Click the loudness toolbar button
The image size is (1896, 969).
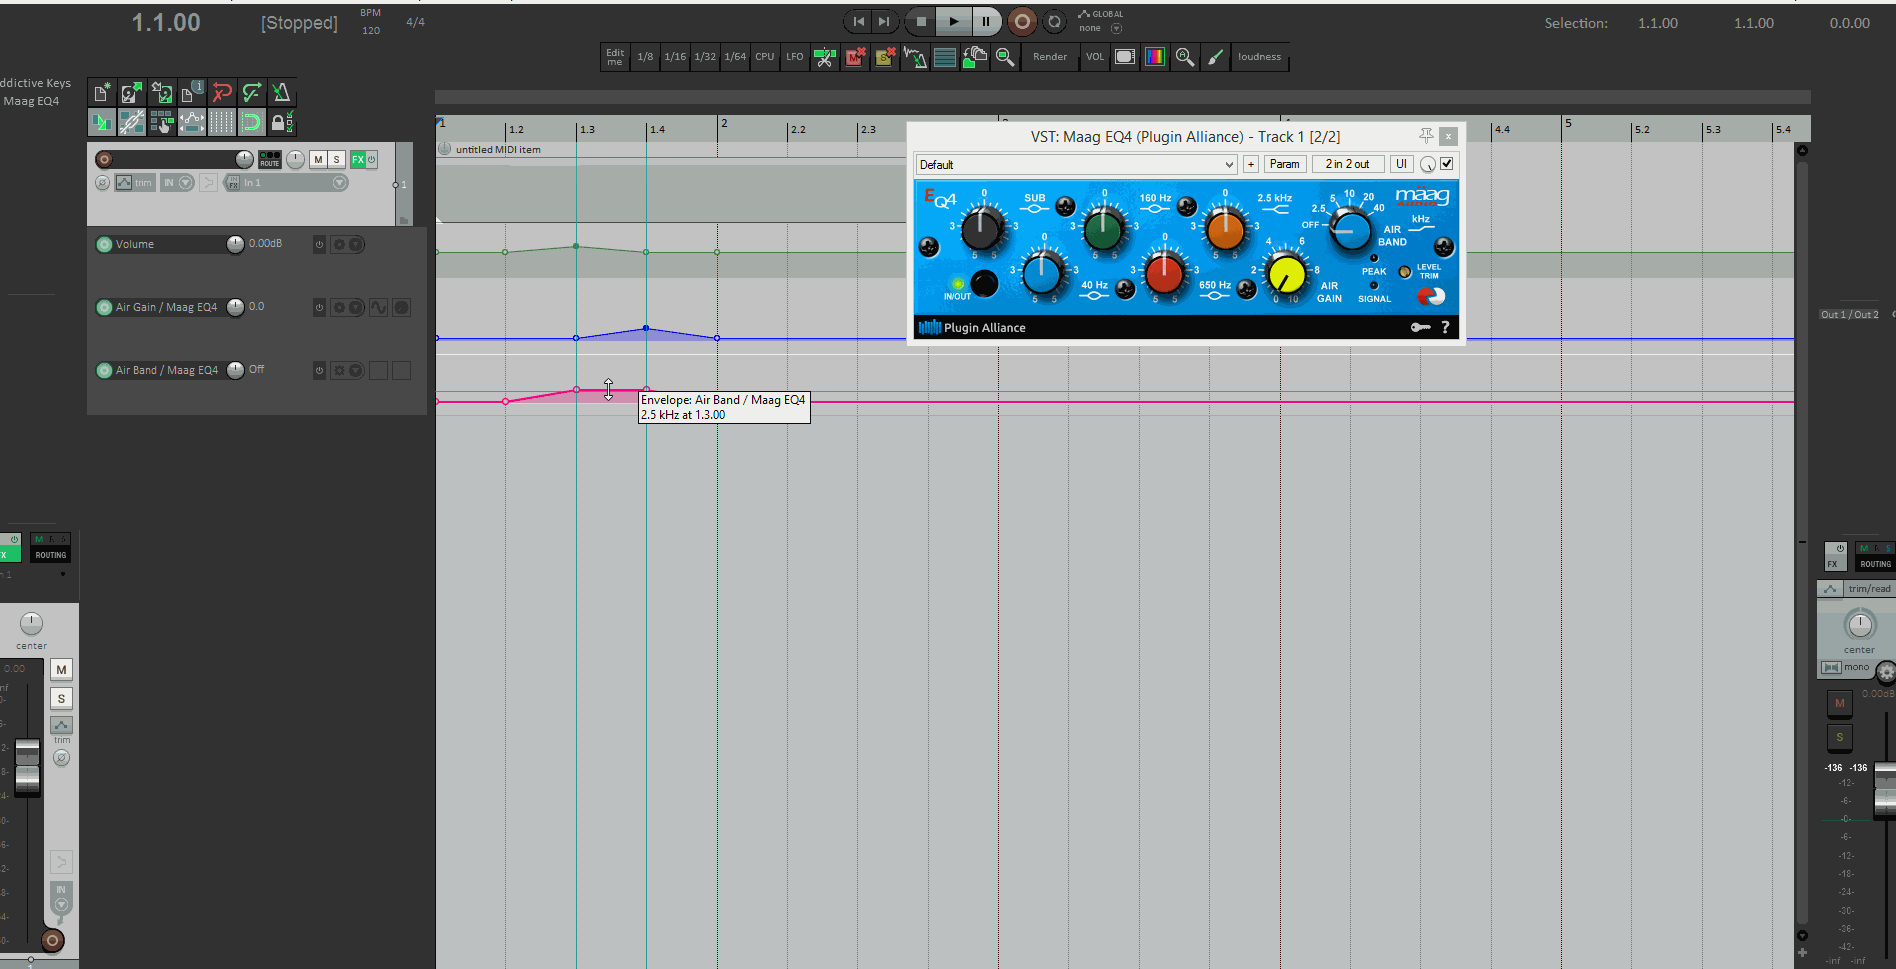[1259, 57]
